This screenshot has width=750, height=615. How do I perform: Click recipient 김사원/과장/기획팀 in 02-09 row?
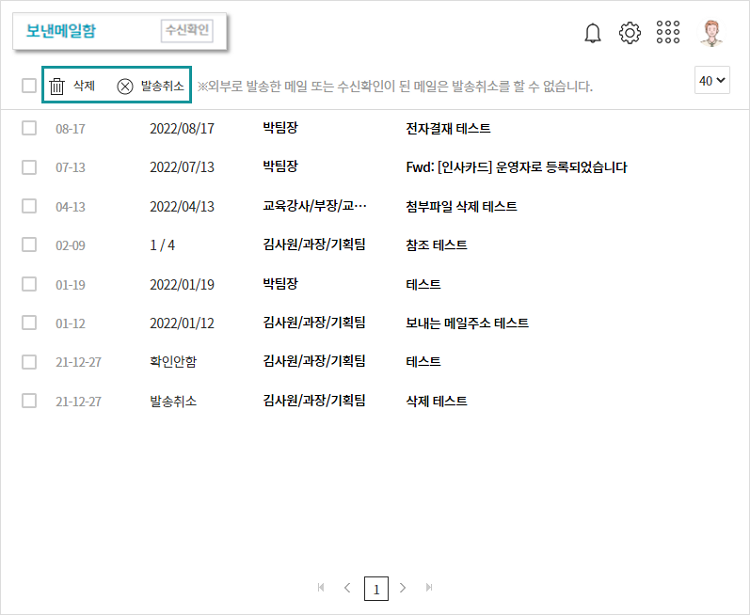[x=314, y=244]
